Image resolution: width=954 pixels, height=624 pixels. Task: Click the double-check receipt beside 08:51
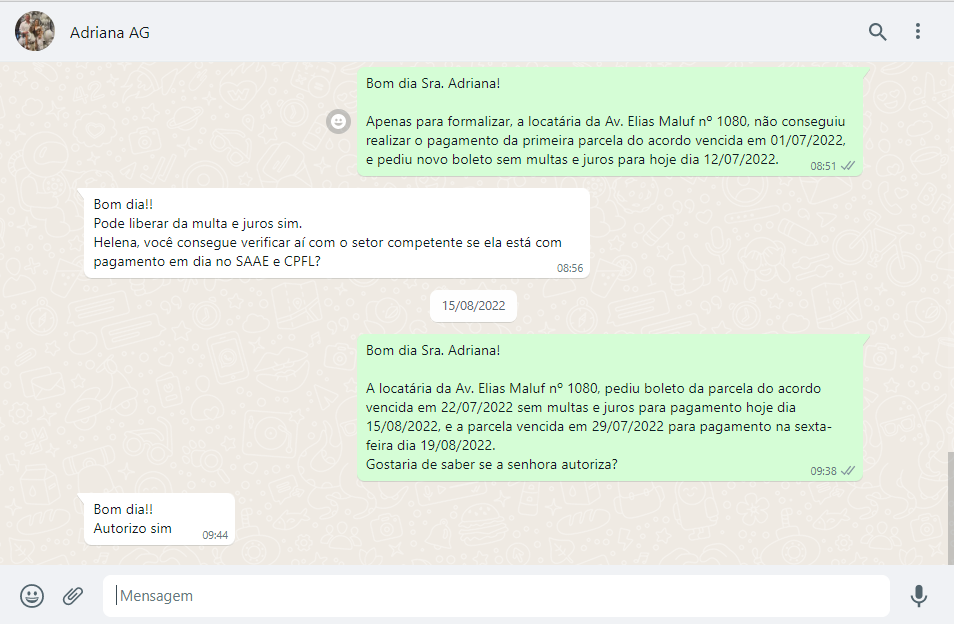click(x=848, y=166)
